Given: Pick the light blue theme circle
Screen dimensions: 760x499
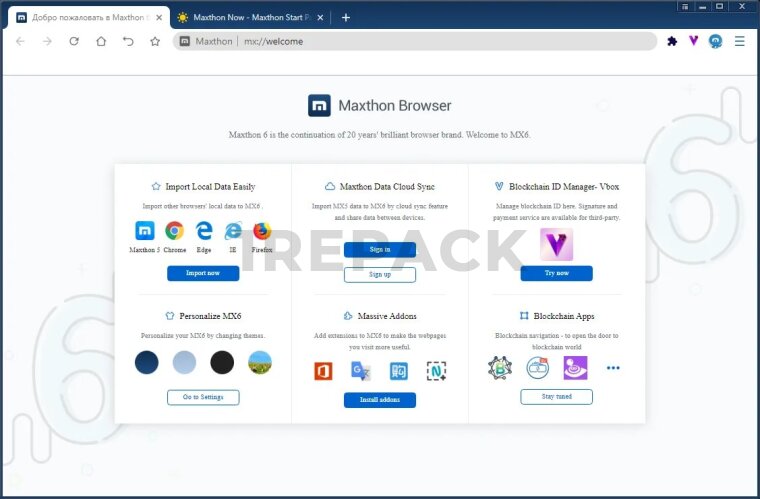Looking at the screenshot, I should 184,362.
